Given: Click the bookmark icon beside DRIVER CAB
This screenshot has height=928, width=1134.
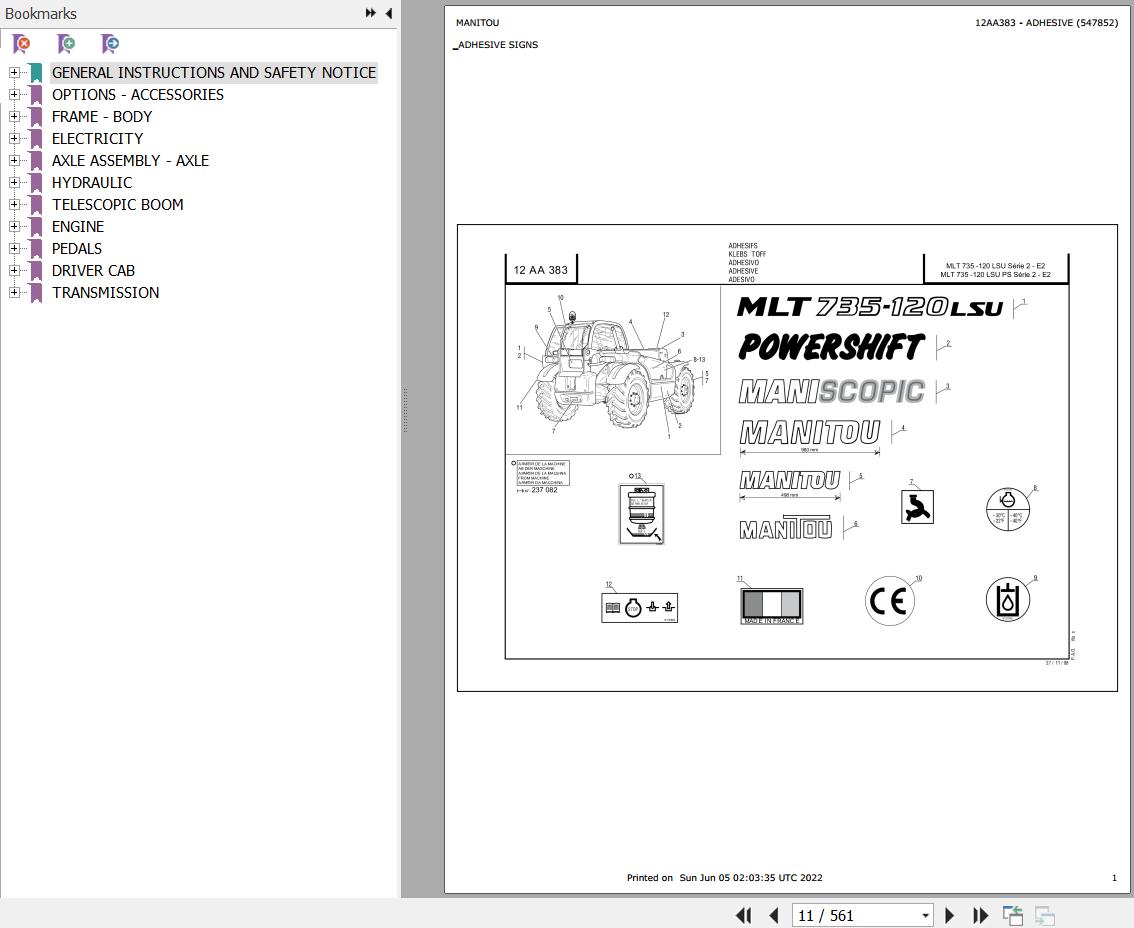Looking at the screenshot, I should point(35,271).
